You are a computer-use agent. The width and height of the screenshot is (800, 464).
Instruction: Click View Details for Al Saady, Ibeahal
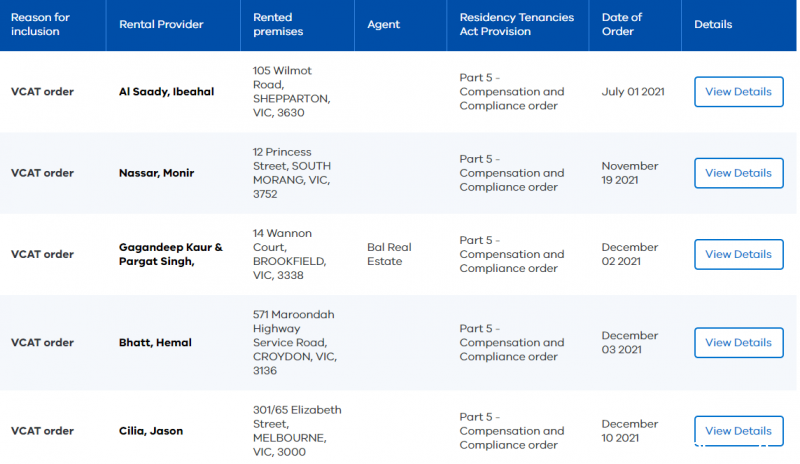click(738, 91)
